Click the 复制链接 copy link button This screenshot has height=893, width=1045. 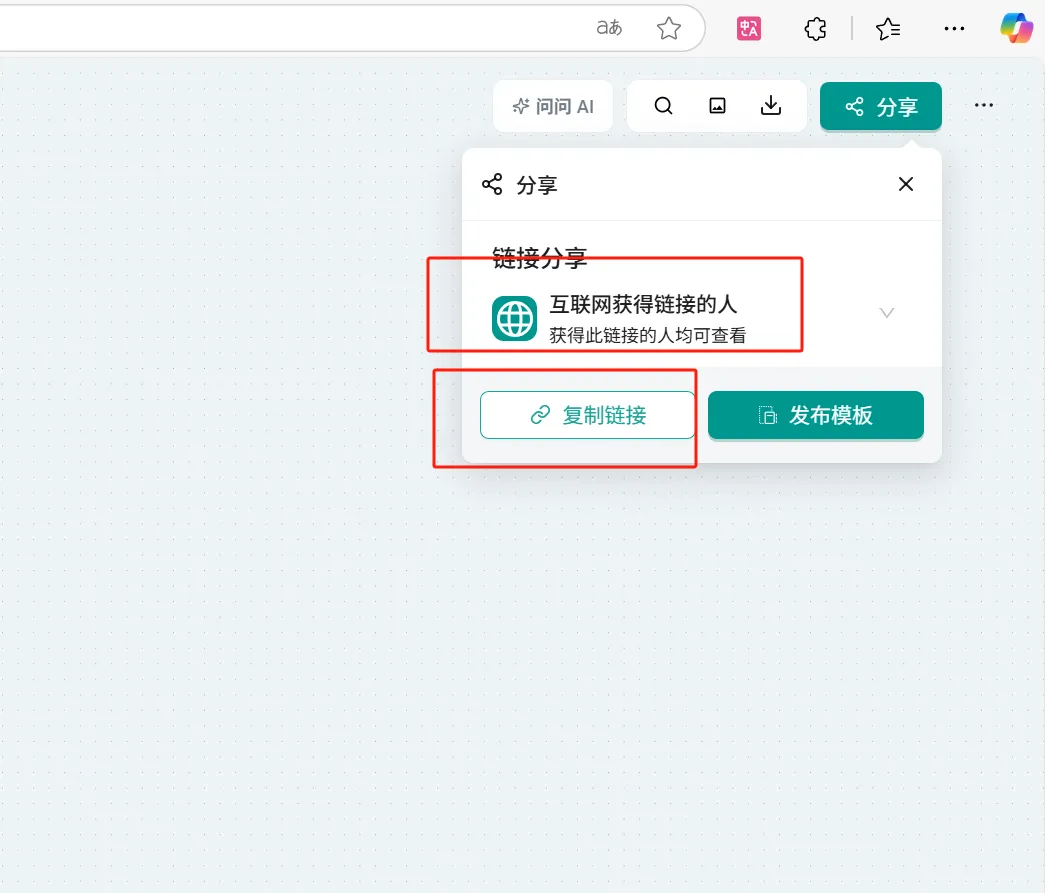pyautogui.click(x=587, y=415)
